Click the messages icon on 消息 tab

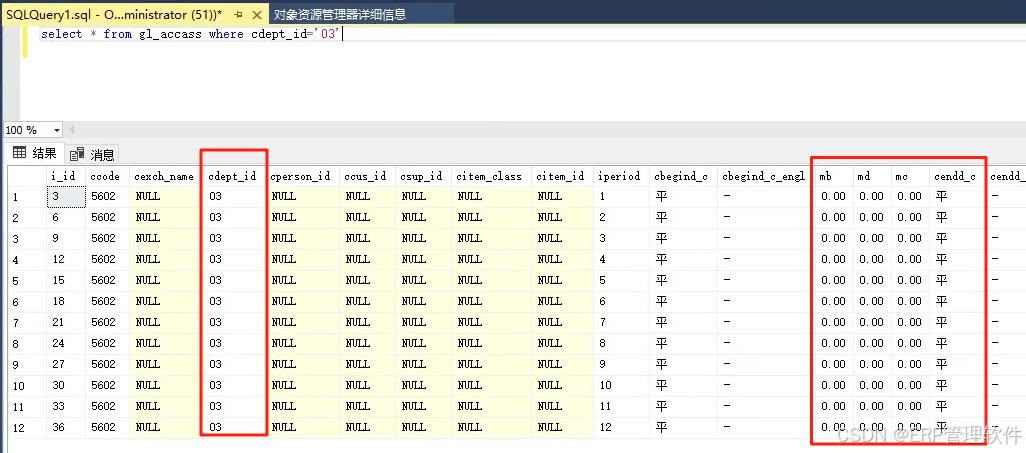(77, 154)
